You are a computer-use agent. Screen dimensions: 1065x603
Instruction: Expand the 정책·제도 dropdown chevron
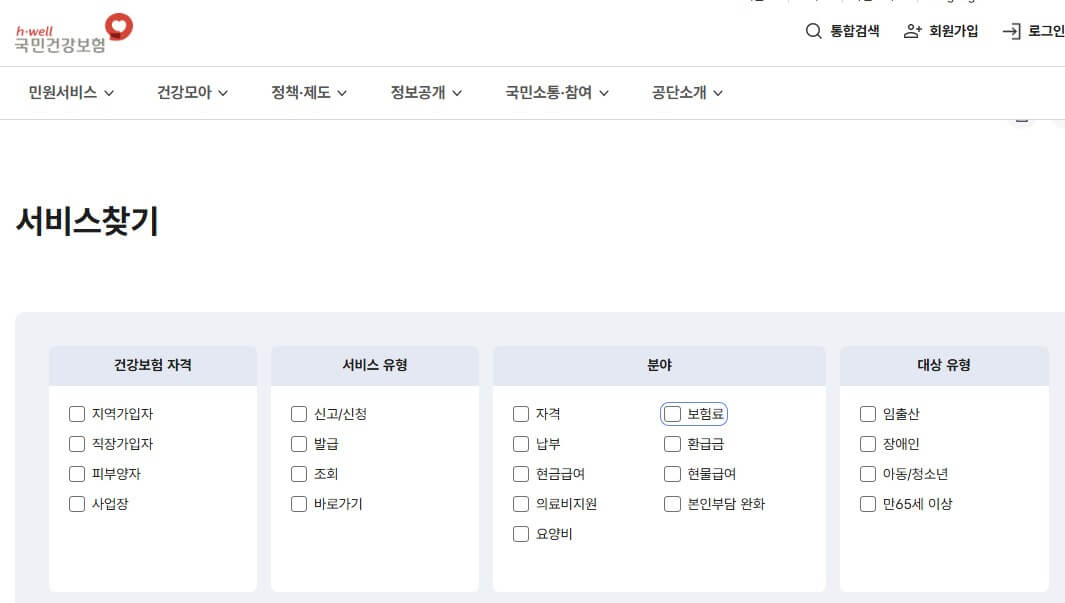point(344,92)
